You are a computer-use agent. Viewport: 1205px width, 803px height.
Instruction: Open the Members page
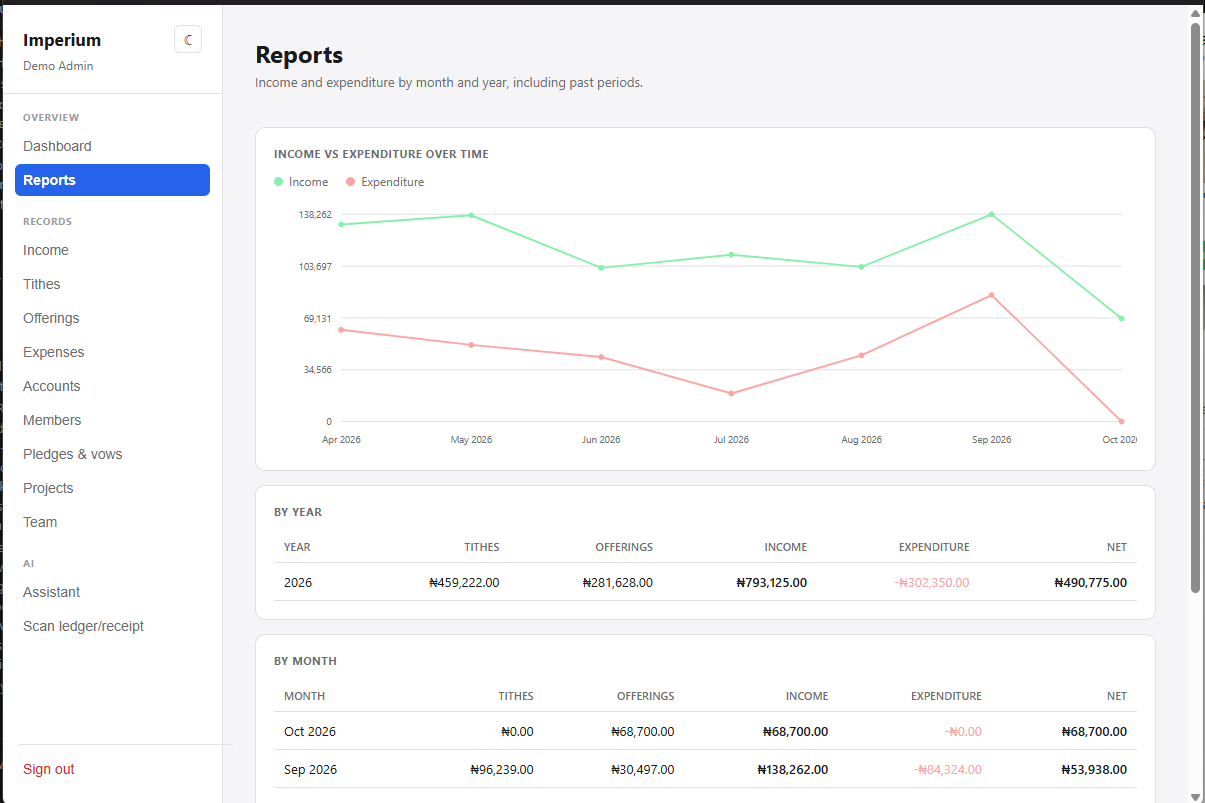112,420
